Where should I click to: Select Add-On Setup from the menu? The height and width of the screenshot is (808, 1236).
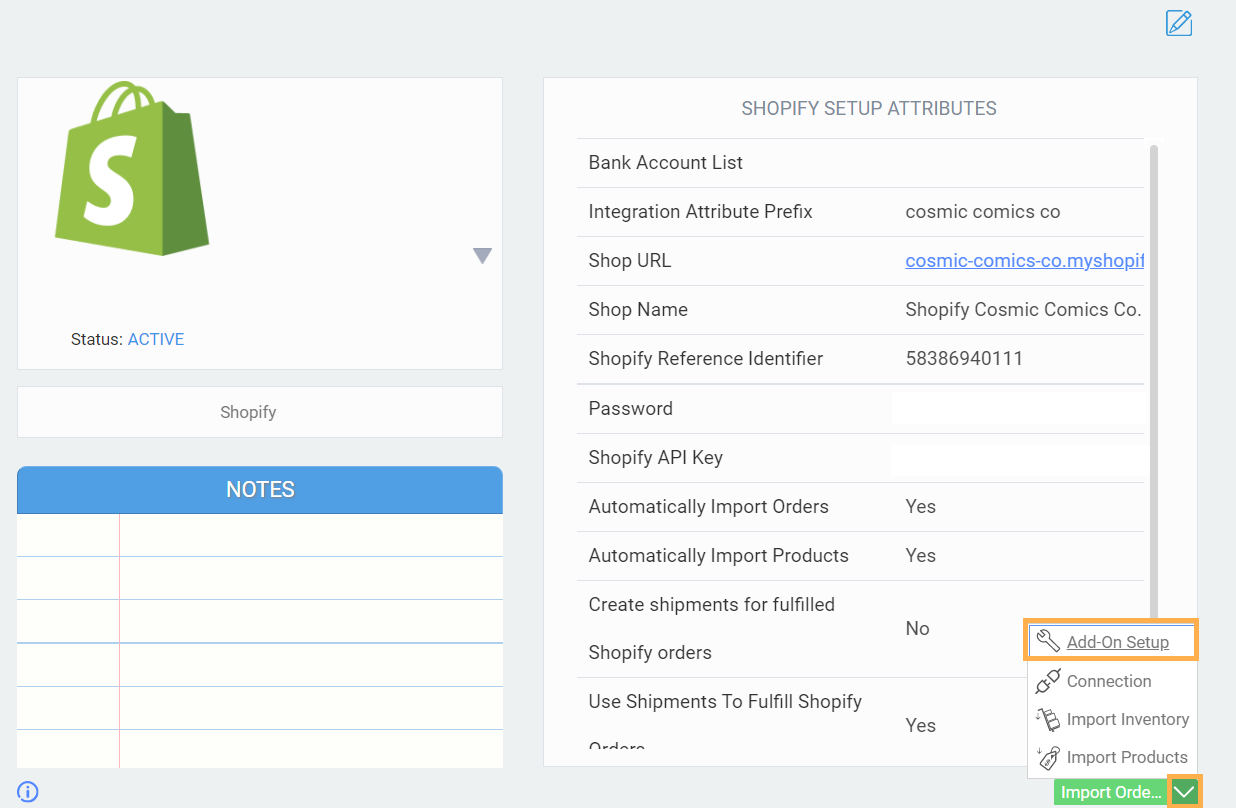pyautogui.click(x=1117, y=642)
